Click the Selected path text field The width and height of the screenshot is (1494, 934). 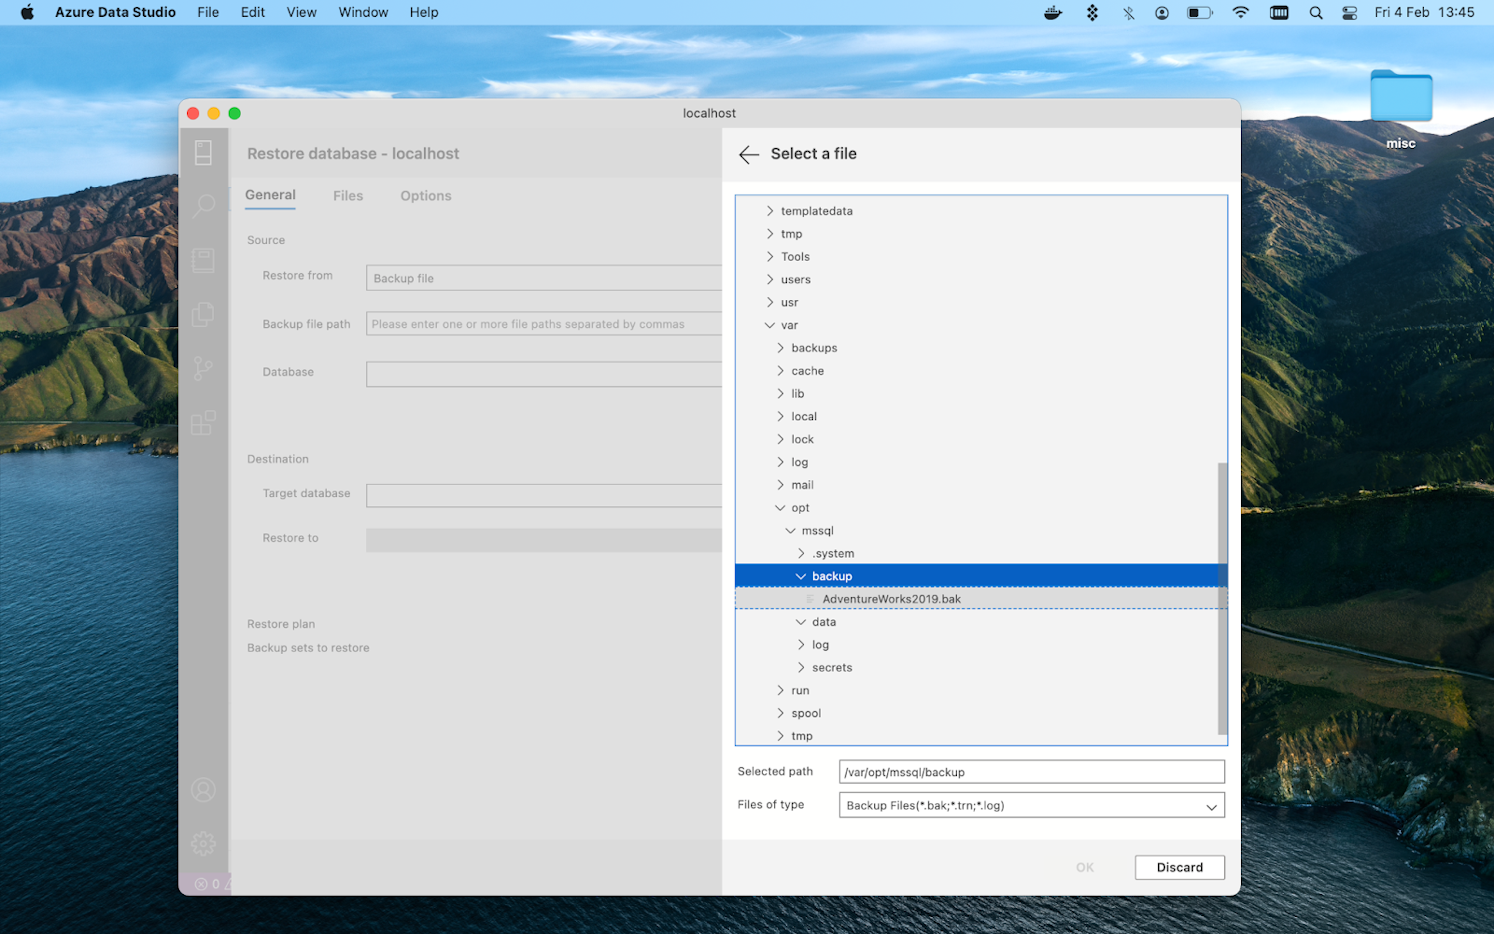click(x=1031, y=772)
